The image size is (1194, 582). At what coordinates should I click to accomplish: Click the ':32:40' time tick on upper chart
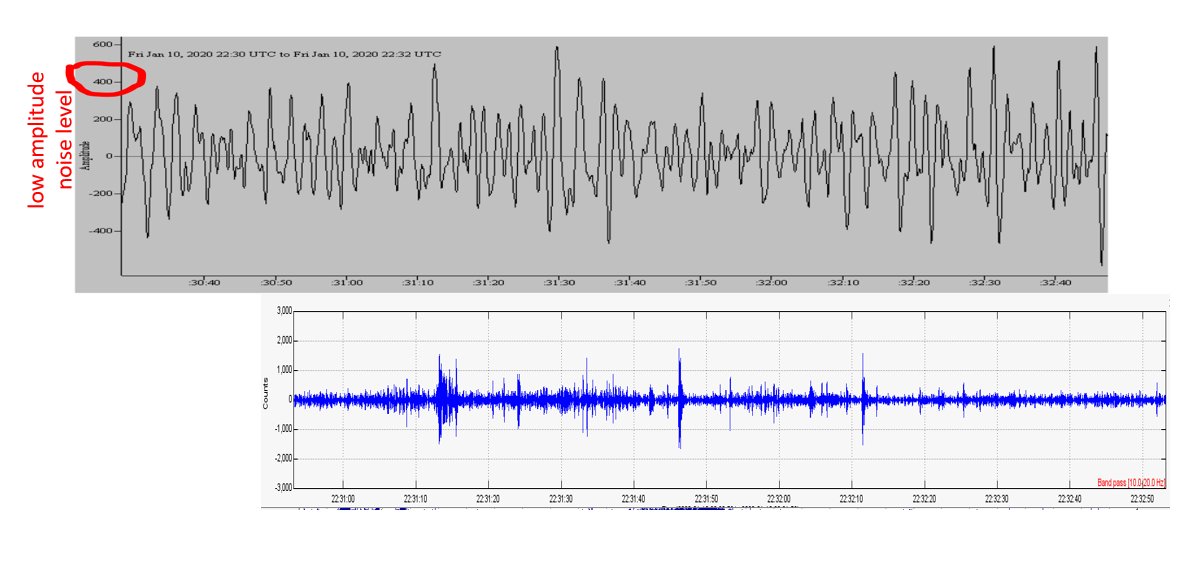(x=1055, y=283)
